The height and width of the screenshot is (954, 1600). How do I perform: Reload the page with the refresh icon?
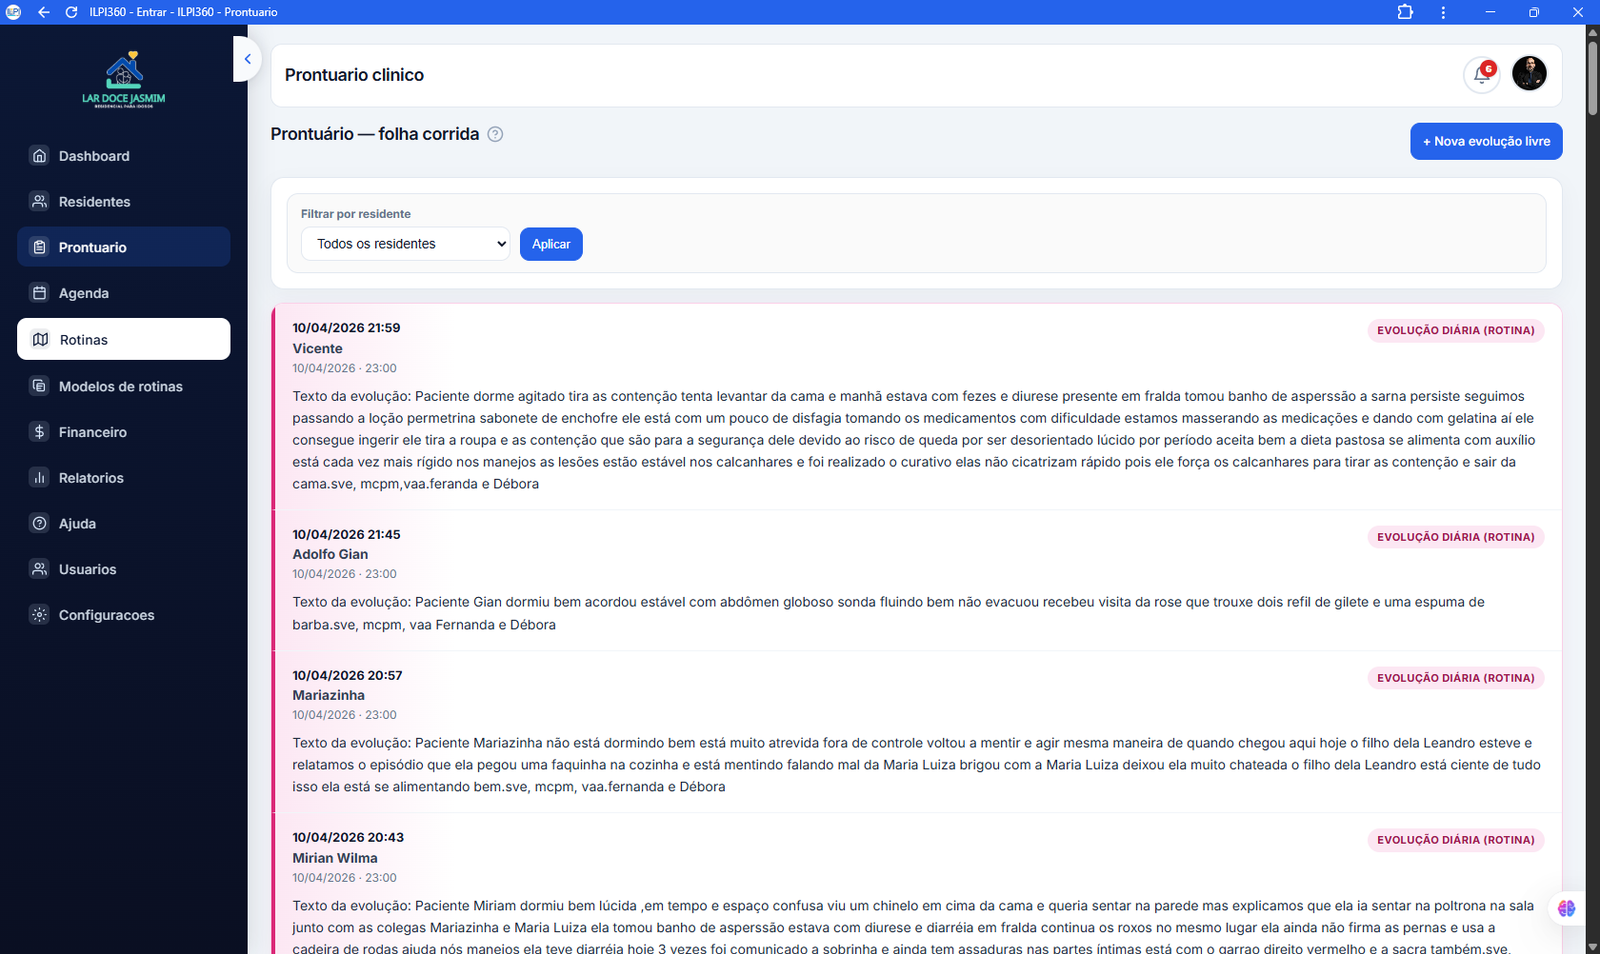tap(71, 12)
